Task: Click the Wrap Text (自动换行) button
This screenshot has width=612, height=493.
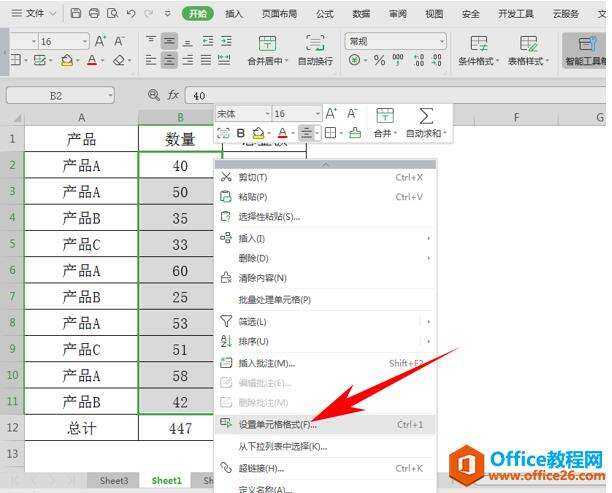Action: pyautogui.click(x=315, y=50)
